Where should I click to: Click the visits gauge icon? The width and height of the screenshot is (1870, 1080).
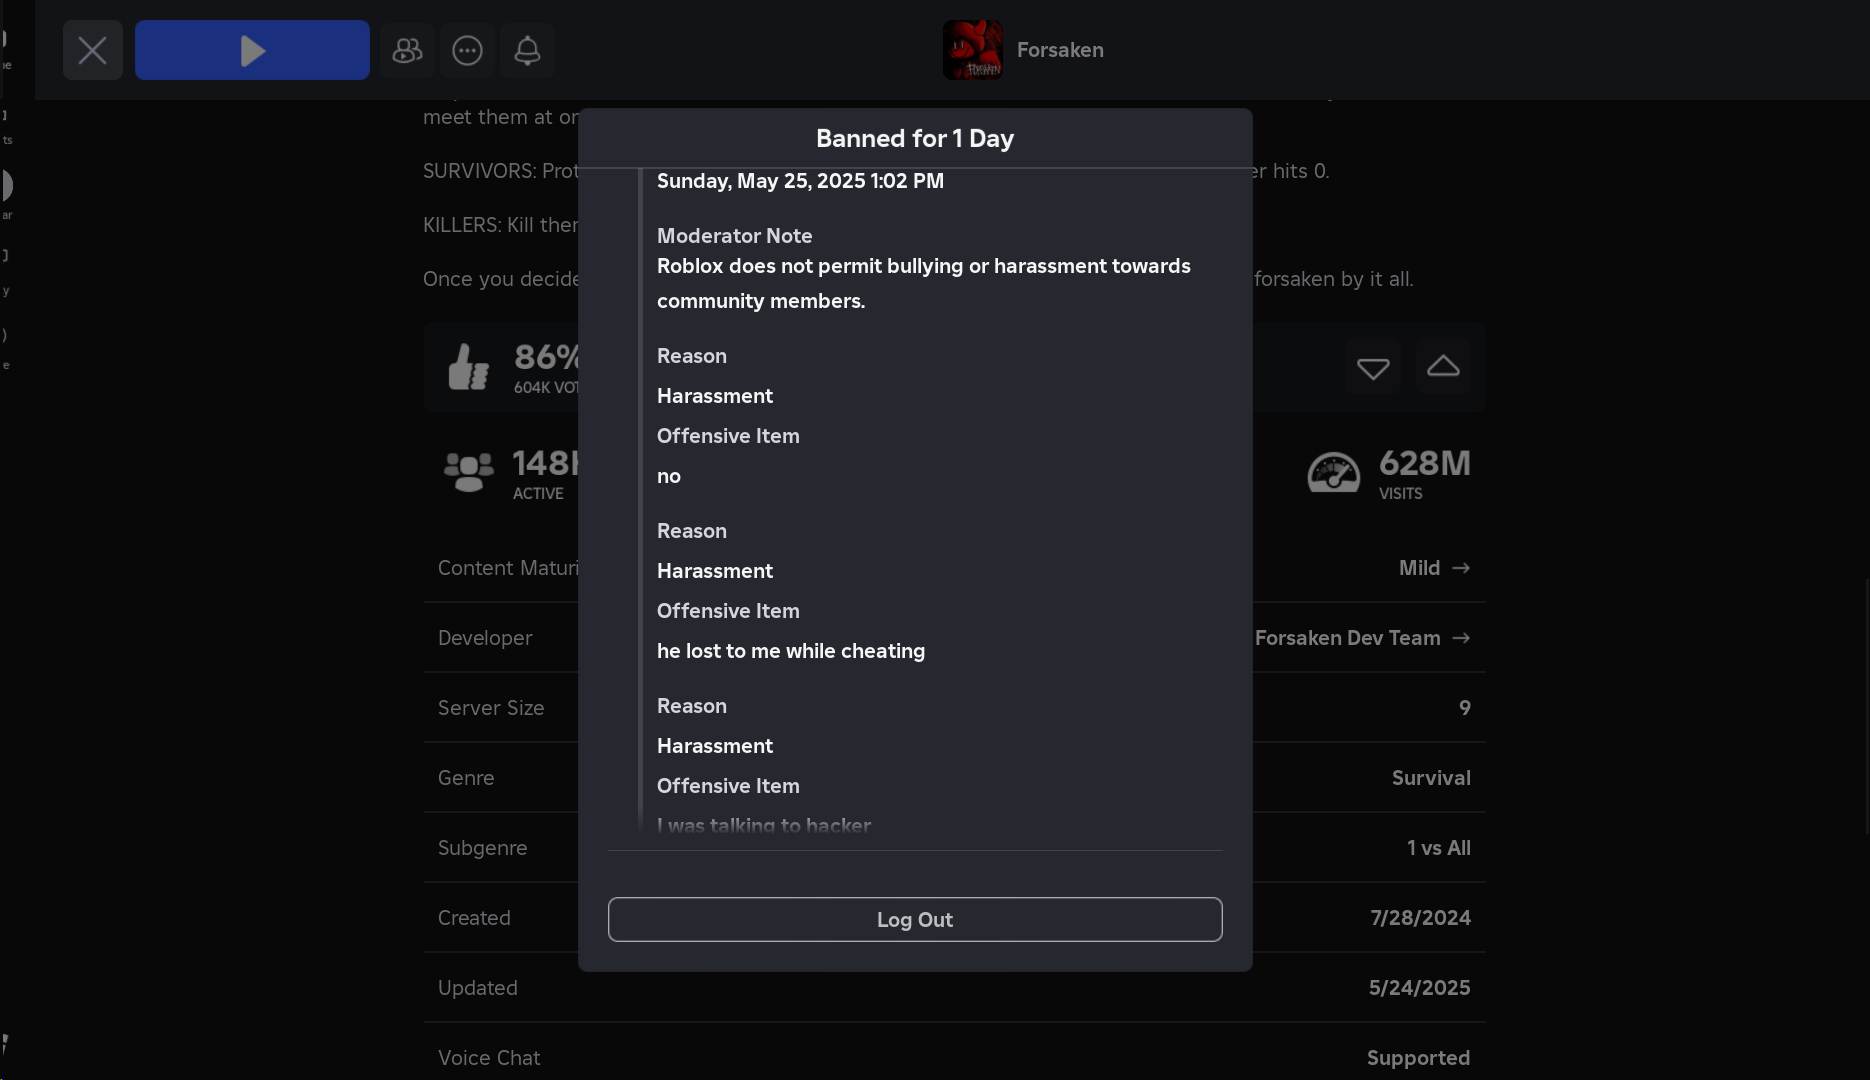1333,472
